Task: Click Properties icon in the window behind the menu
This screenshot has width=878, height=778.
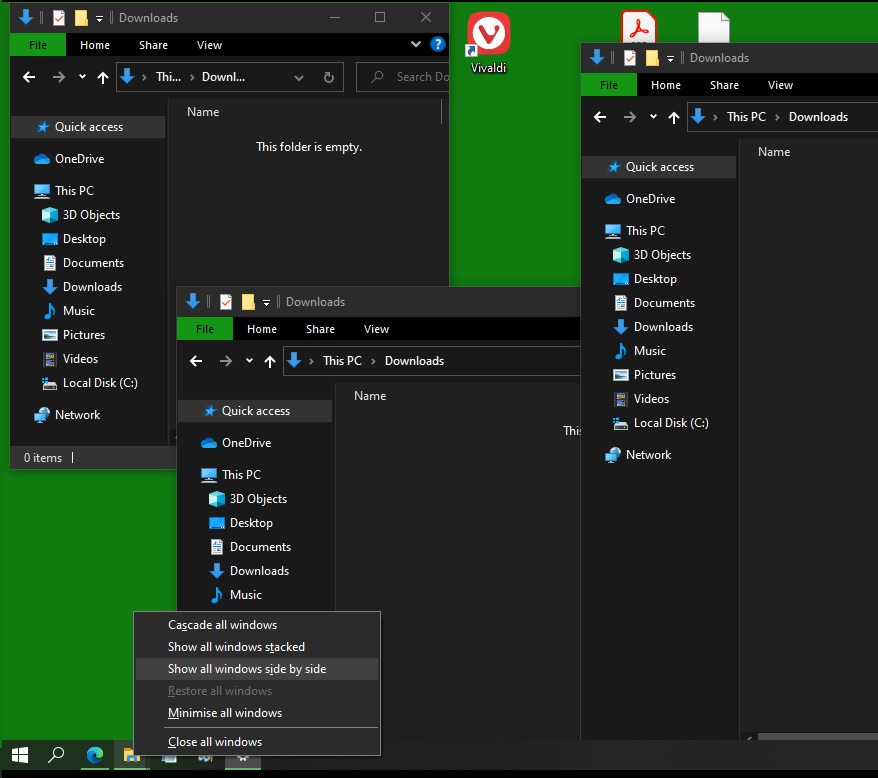Action: tap(226, 302)
